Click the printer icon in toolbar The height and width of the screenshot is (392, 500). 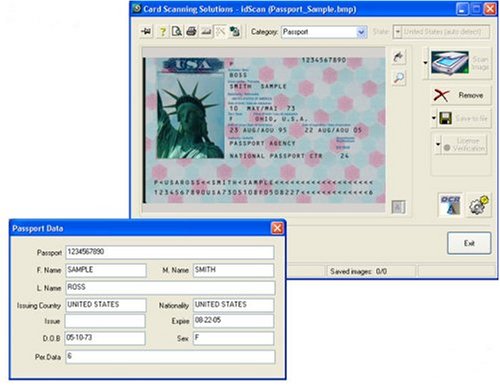[191, 32]
